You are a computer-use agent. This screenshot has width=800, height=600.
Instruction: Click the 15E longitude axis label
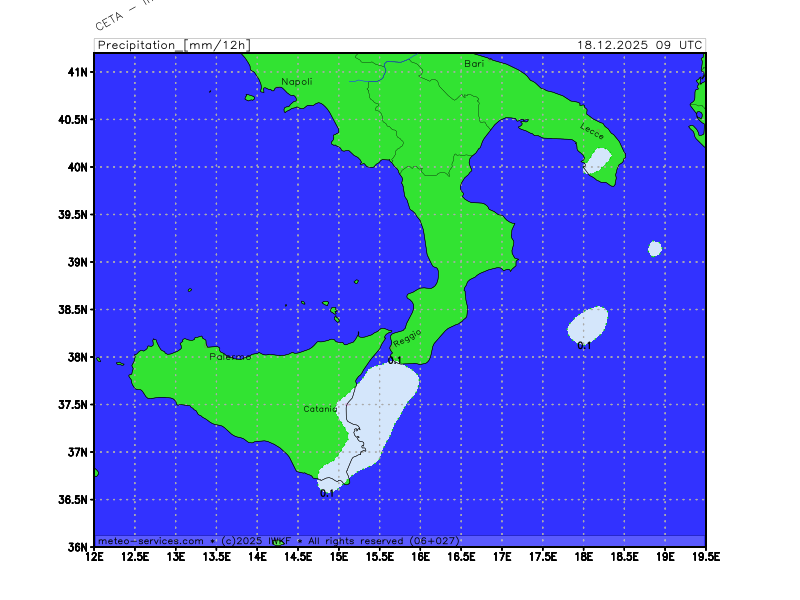click(339, 557)
